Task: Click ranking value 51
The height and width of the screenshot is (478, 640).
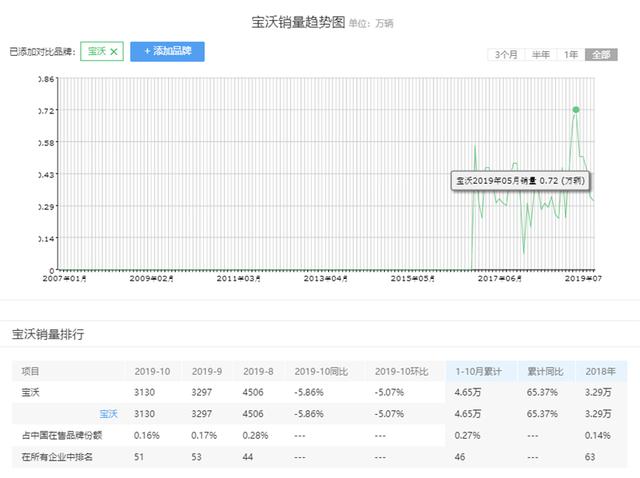Action: click(x=139, y=457)
